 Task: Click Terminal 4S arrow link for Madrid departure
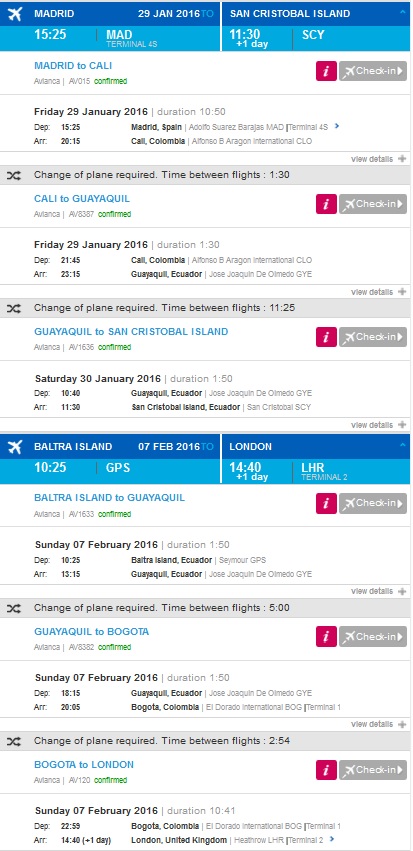337,126
